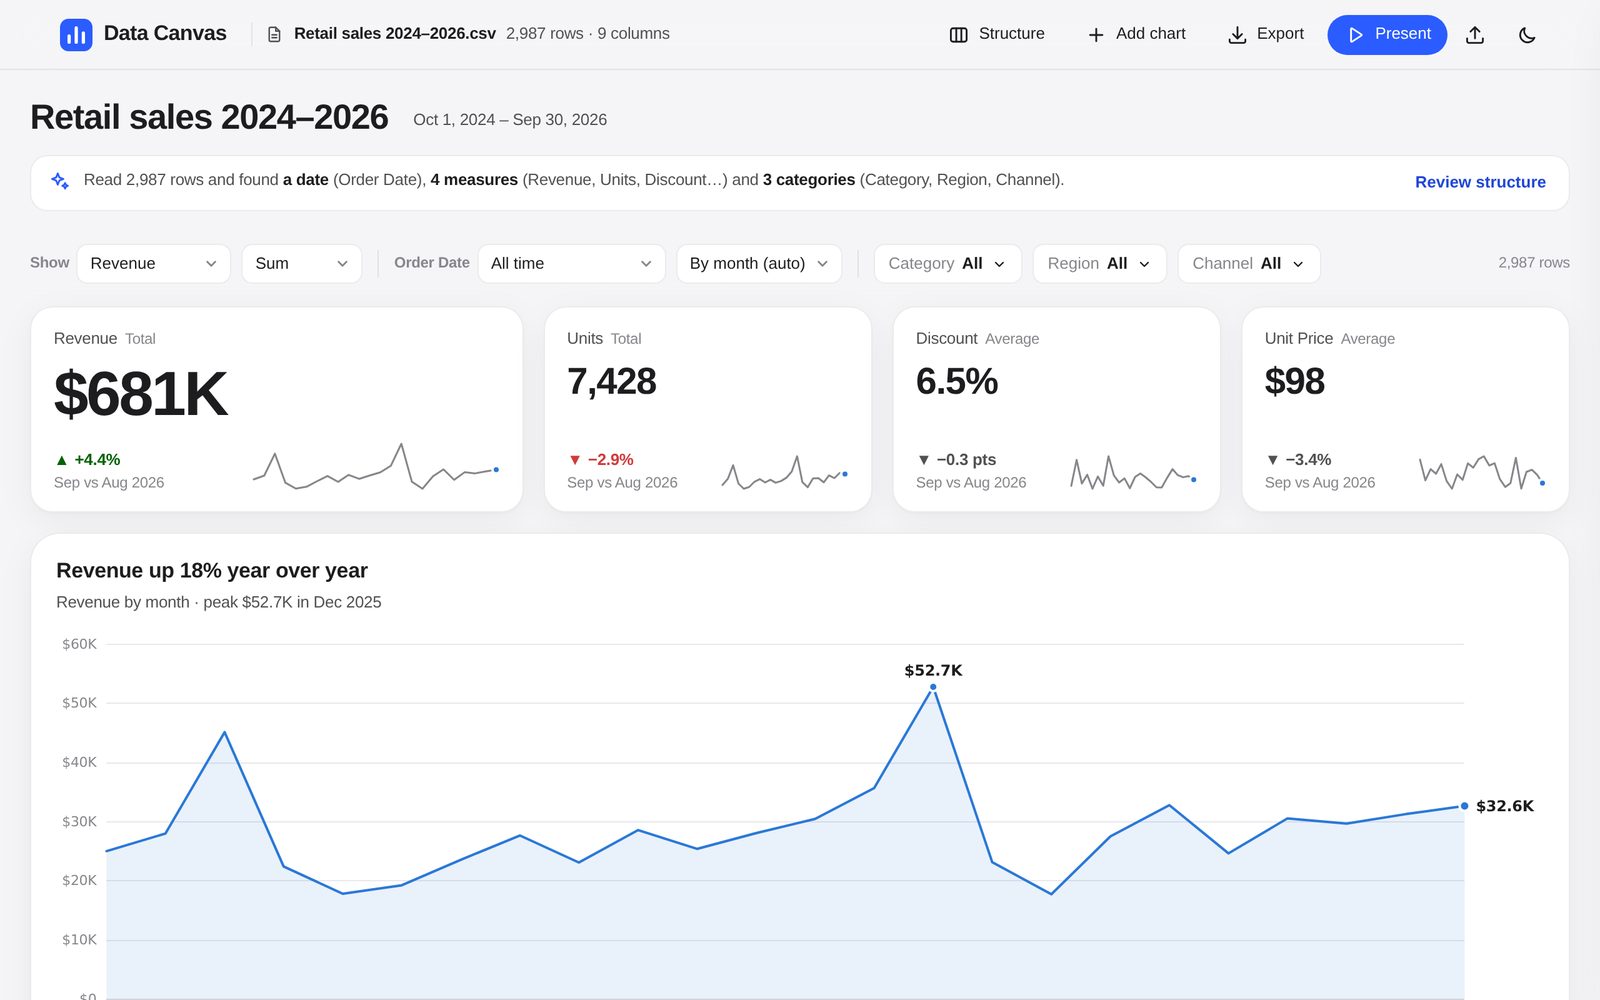Screen dimensions: 1600x1000
Task: Select the Unit Price Average card
Action: (x=1405, y=409)
